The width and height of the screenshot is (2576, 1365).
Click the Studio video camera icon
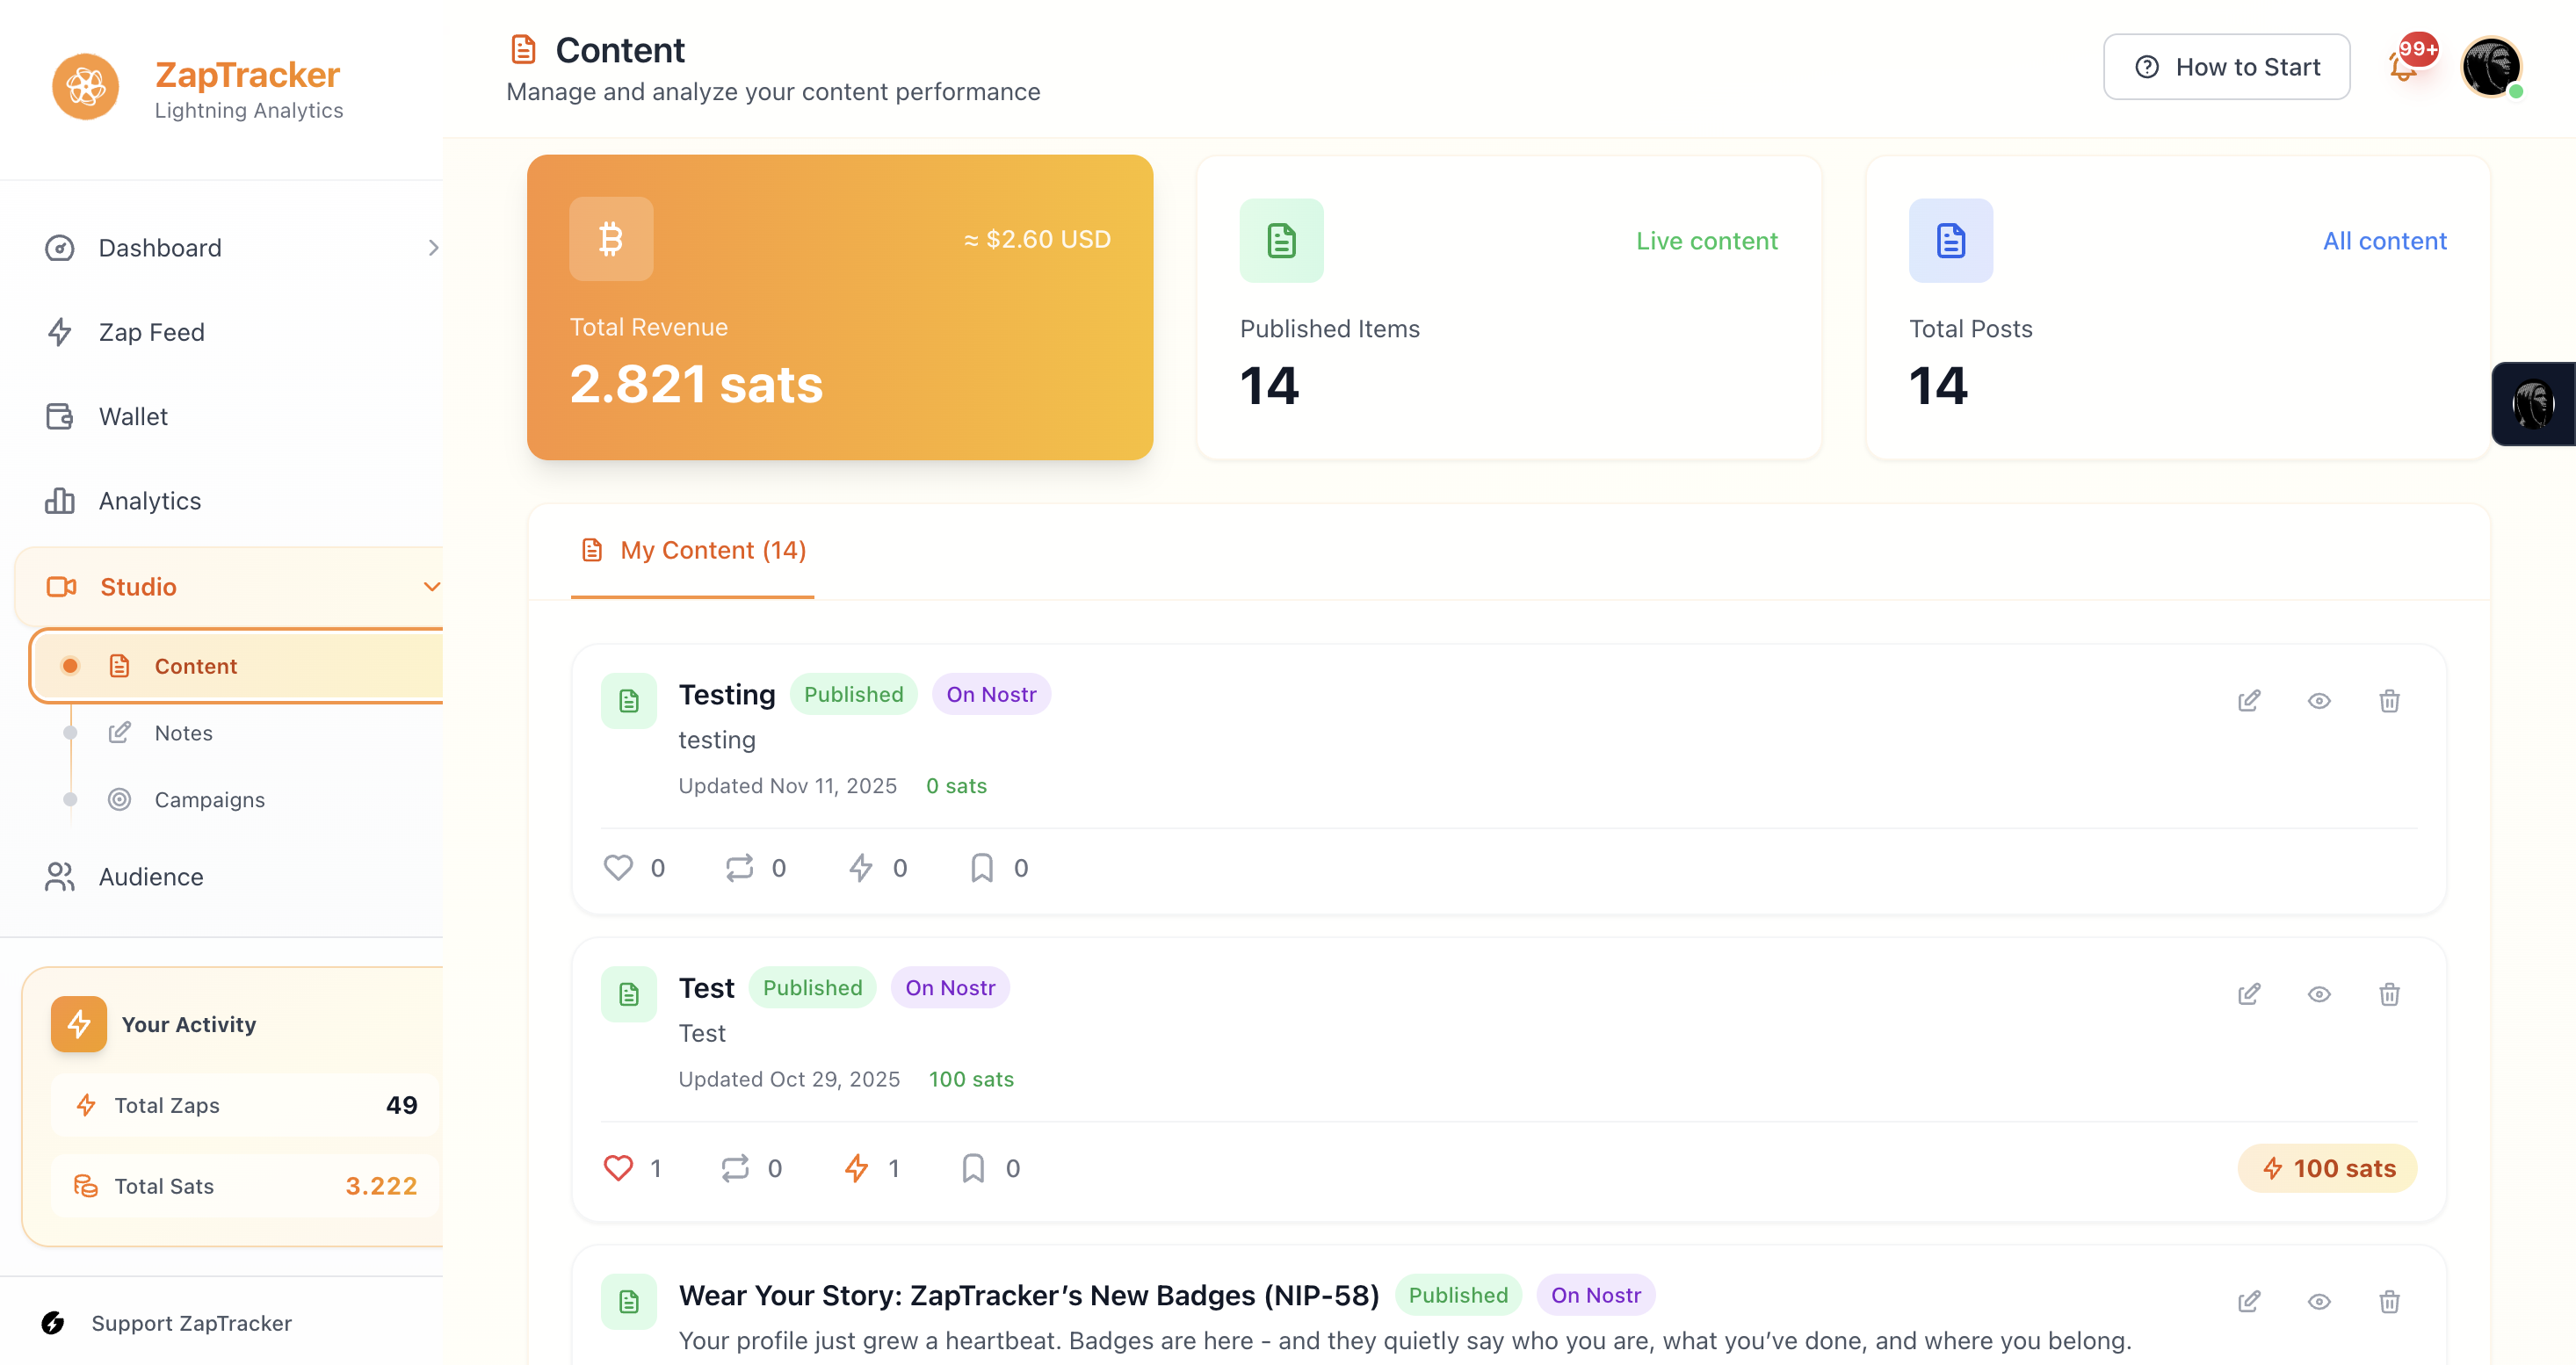click(x=61, y=587)
